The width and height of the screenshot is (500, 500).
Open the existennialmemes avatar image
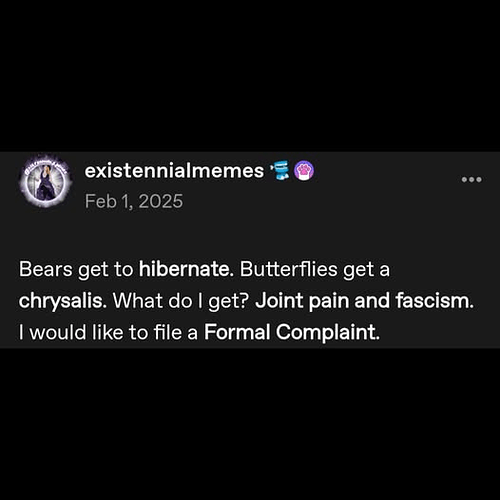tap(45, 181)
